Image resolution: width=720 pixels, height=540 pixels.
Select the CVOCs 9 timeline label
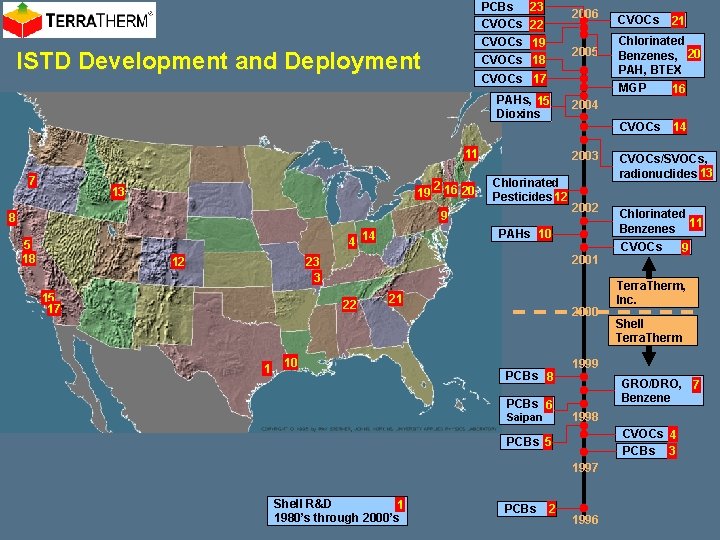coord(652,247)
